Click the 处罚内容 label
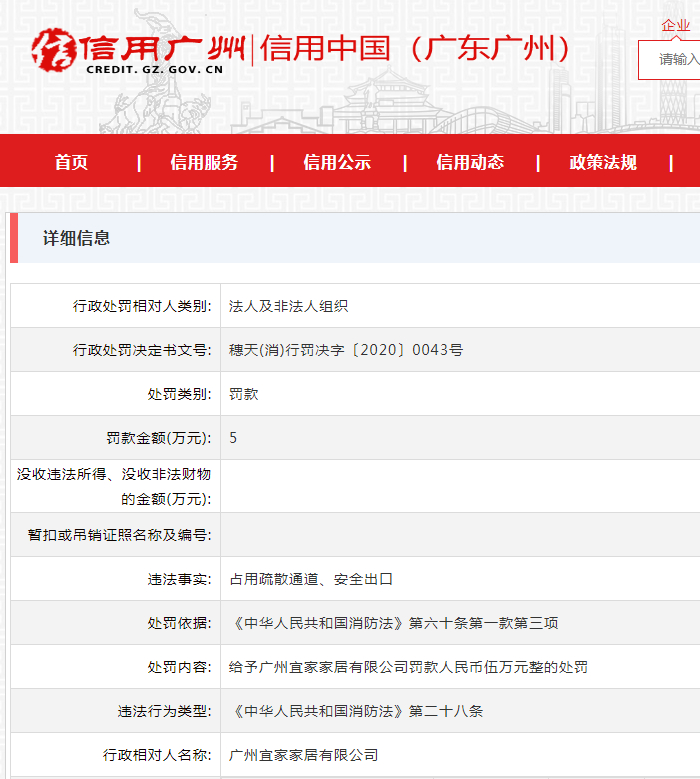 tap(179, 667)
